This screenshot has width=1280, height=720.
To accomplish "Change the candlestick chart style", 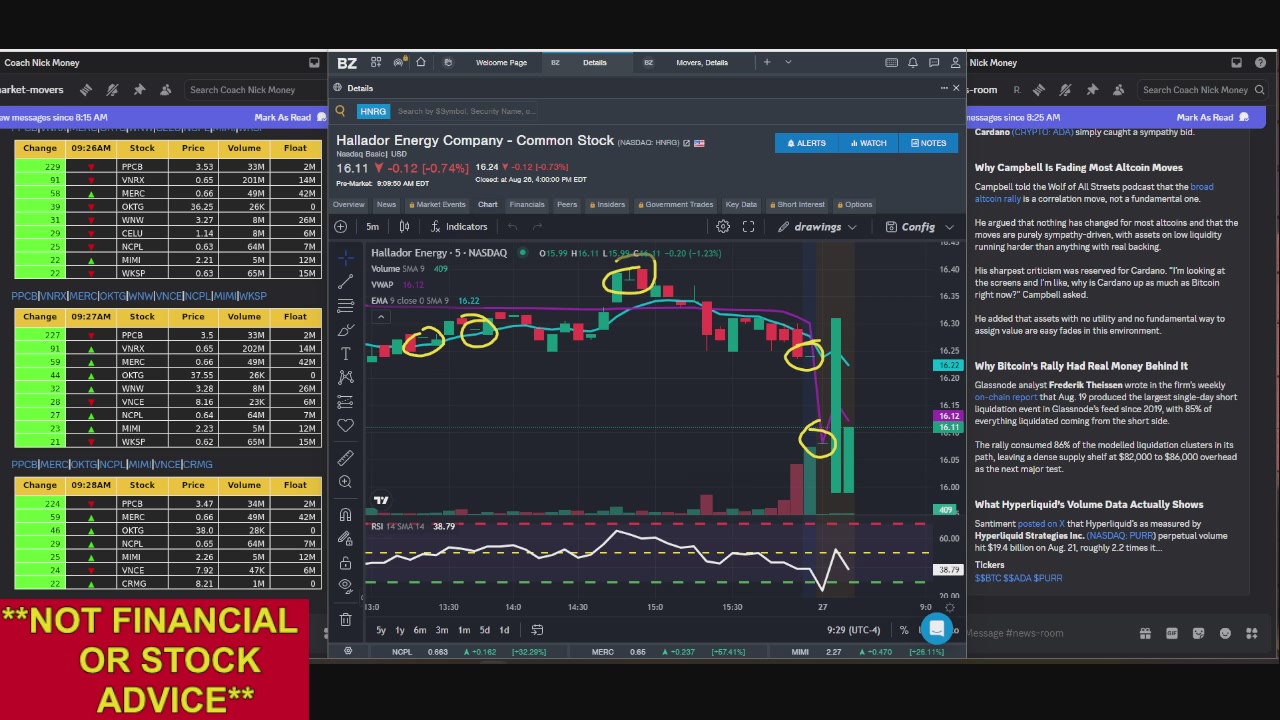I will pyautogui.click(x=404, y=227).
